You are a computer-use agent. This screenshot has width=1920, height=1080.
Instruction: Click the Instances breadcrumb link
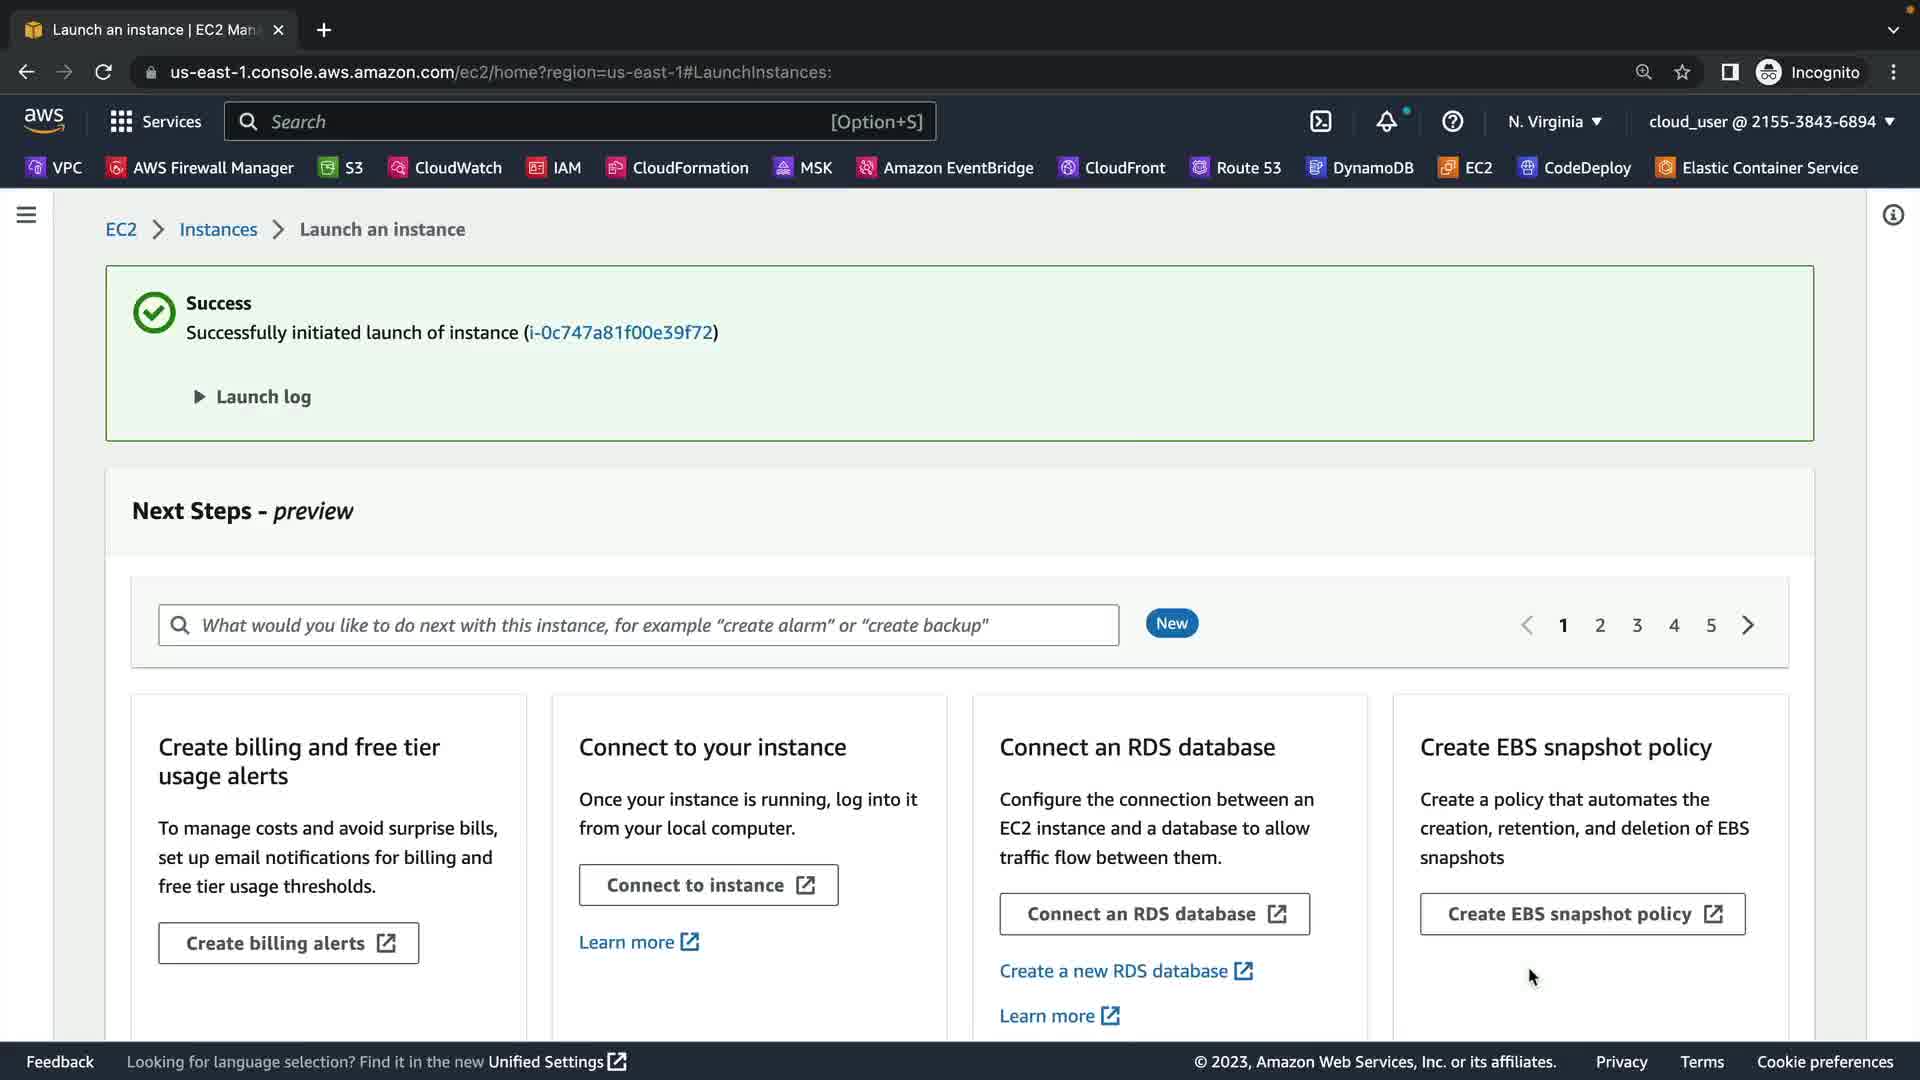pyautogui.click(x=218, y=229)
